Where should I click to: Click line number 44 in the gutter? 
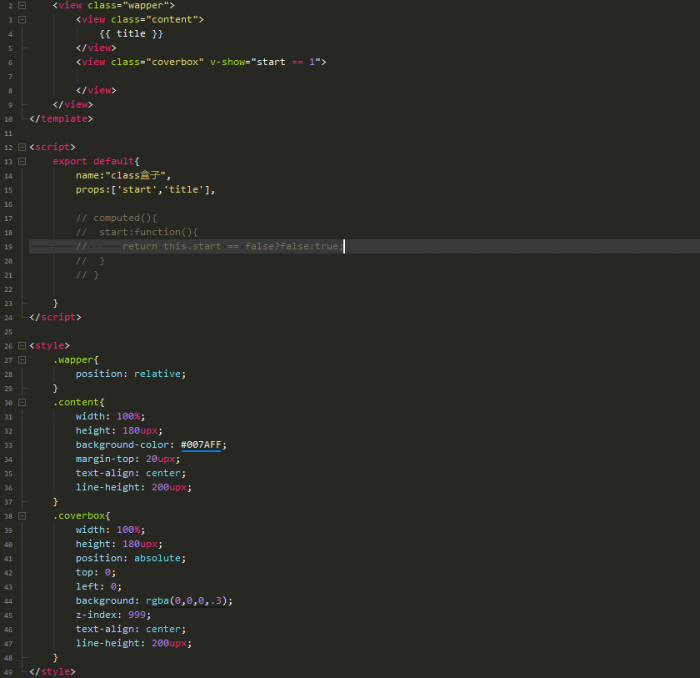pyautogui.click(x=8, y=600)
